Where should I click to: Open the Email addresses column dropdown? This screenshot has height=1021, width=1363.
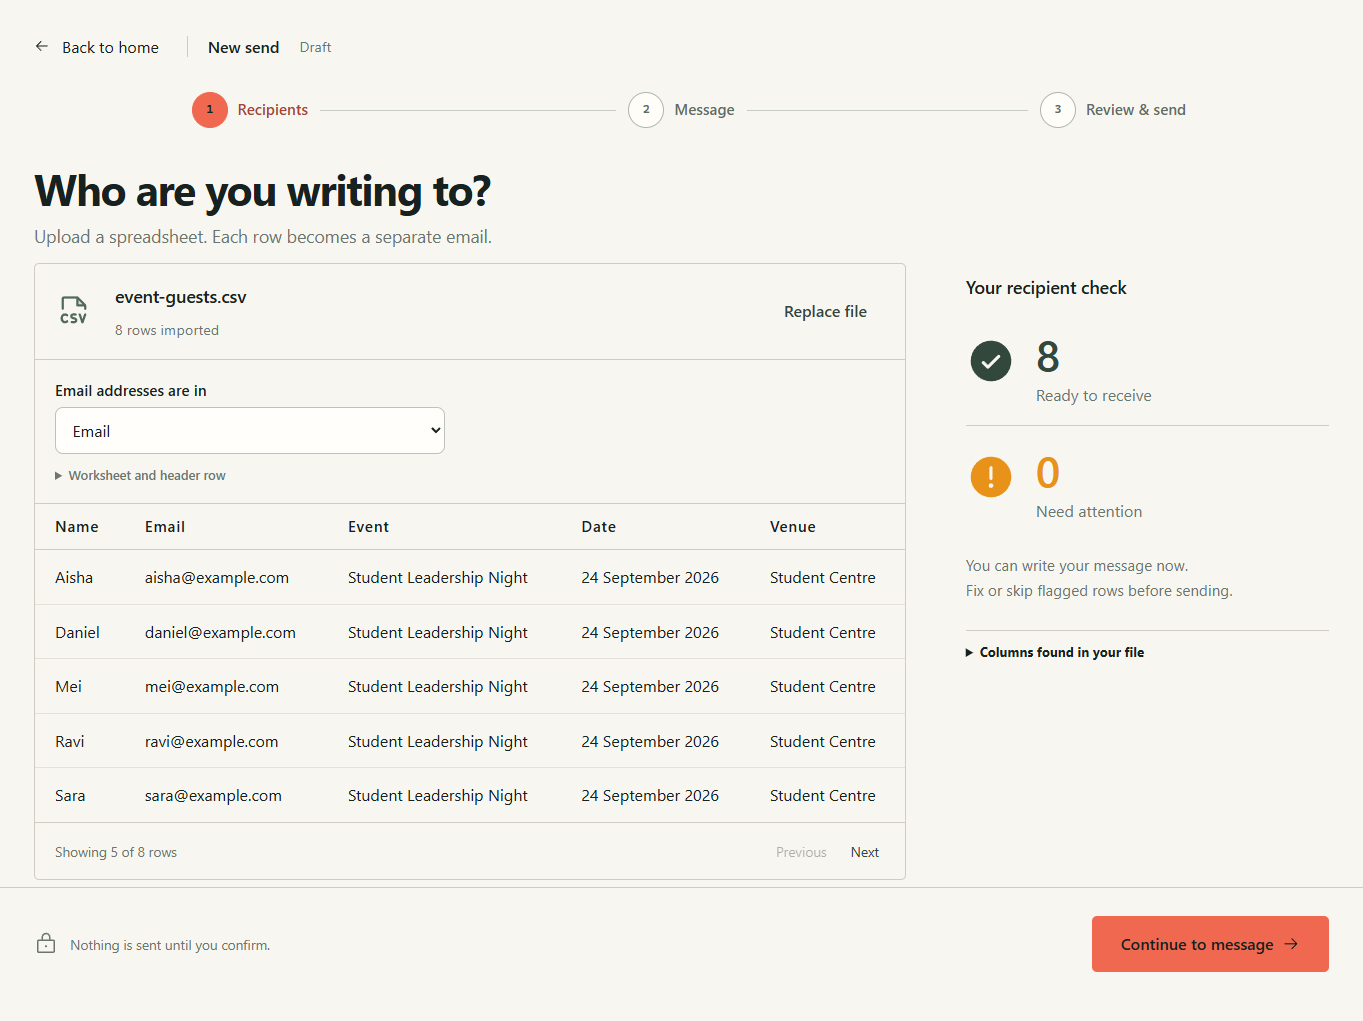pos(250,431)
